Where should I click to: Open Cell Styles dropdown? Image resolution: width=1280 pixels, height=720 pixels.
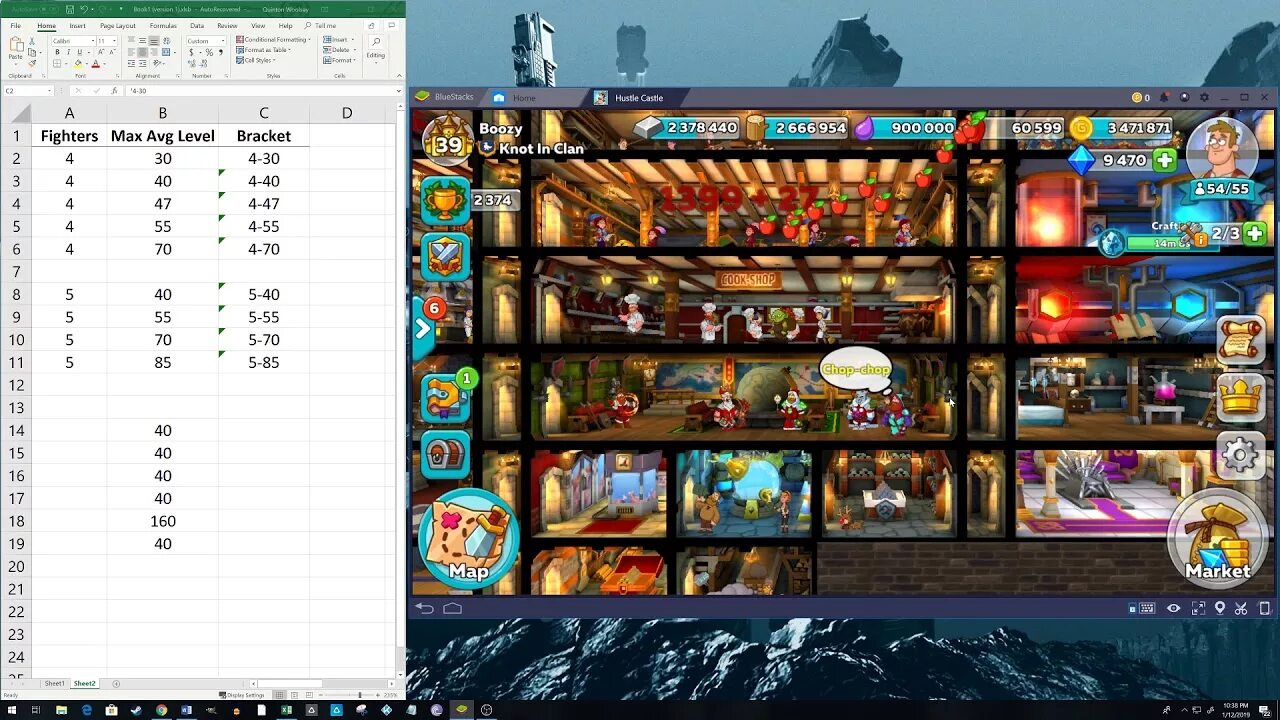pyautogui.click(x=256, y=60)
